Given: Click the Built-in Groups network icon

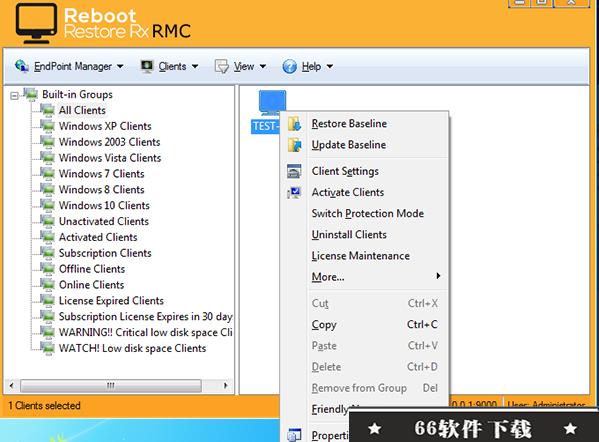Looking at the screenshot, I should point(31,94).
